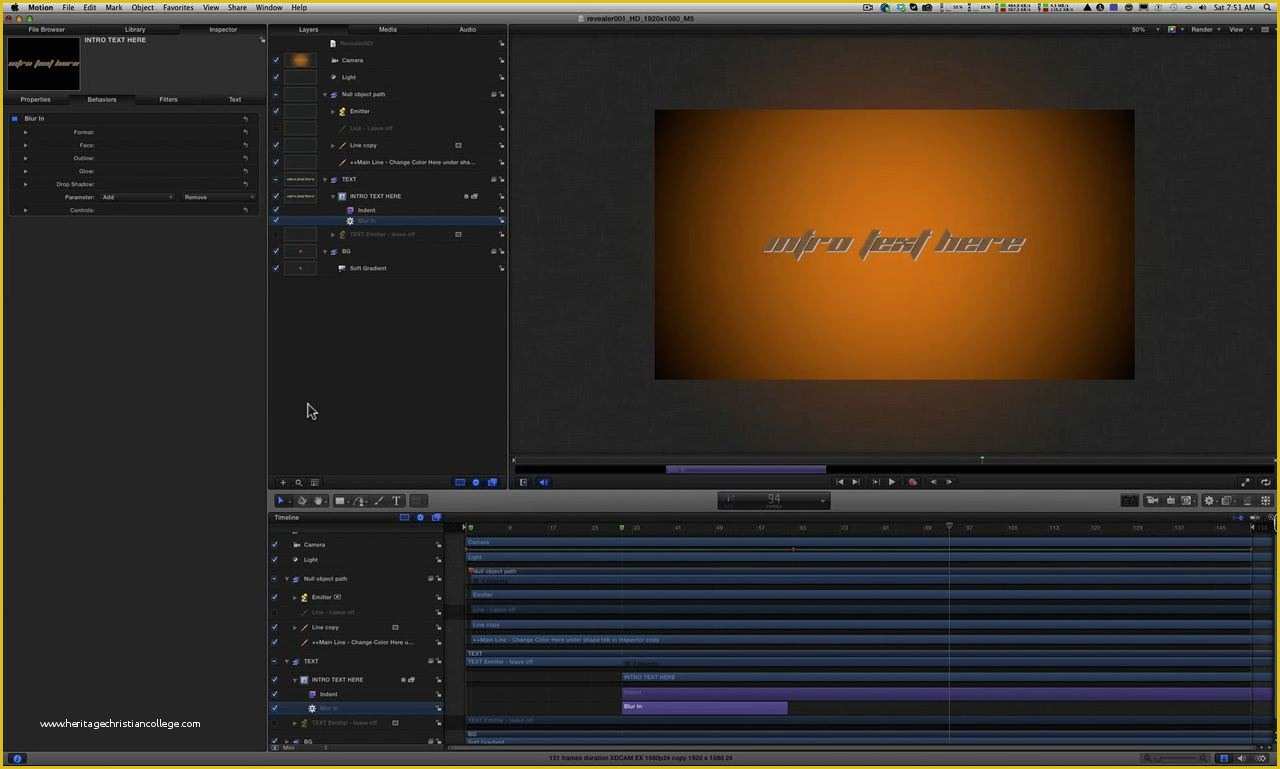Click the red Record button
Image resolution: width=1280 pixels, height=769 pixels.
click(x=912, y=482)
